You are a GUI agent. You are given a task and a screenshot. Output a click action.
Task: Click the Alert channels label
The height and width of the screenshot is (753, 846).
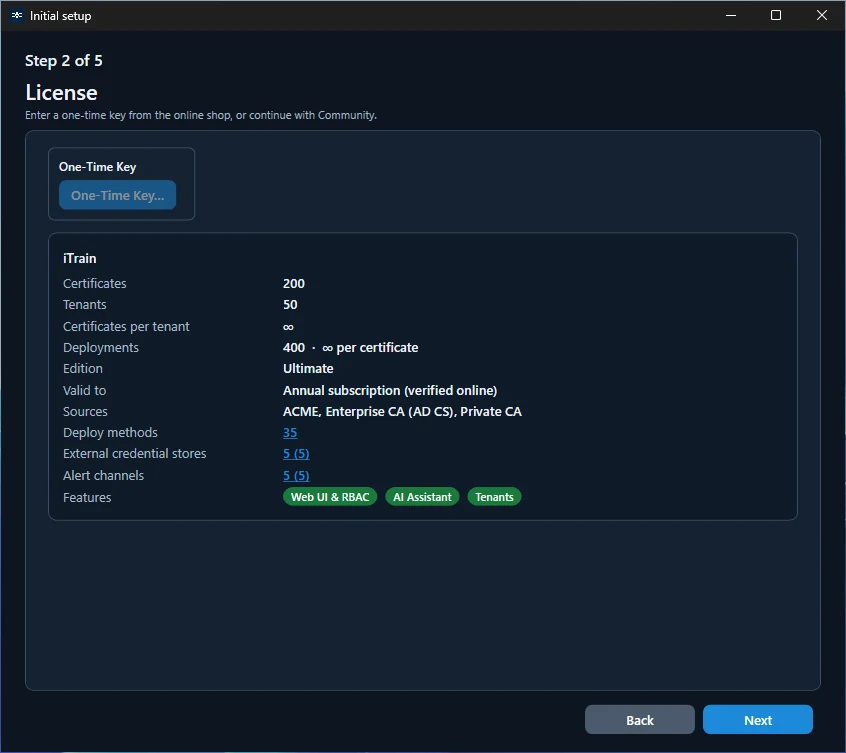point(103,476)
